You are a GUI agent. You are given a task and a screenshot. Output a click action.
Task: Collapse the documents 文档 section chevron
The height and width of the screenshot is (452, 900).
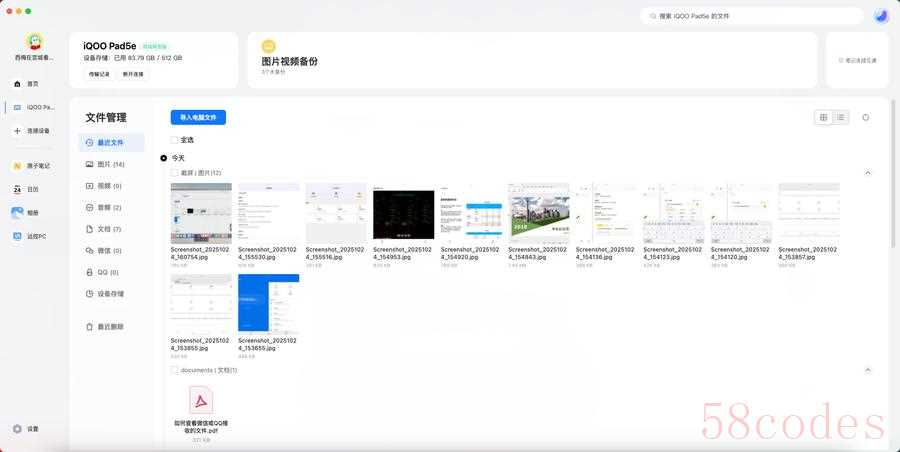[867, 370]
